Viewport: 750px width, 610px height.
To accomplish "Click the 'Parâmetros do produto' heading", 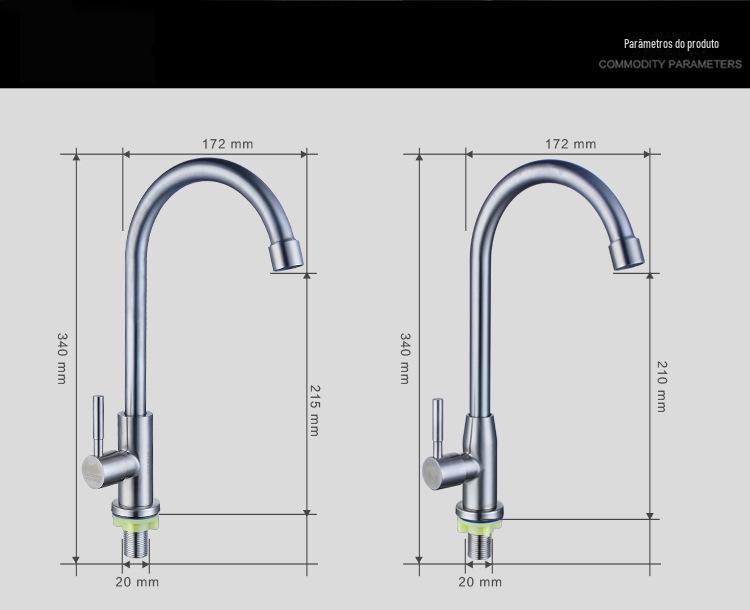I will click(671, 44).
